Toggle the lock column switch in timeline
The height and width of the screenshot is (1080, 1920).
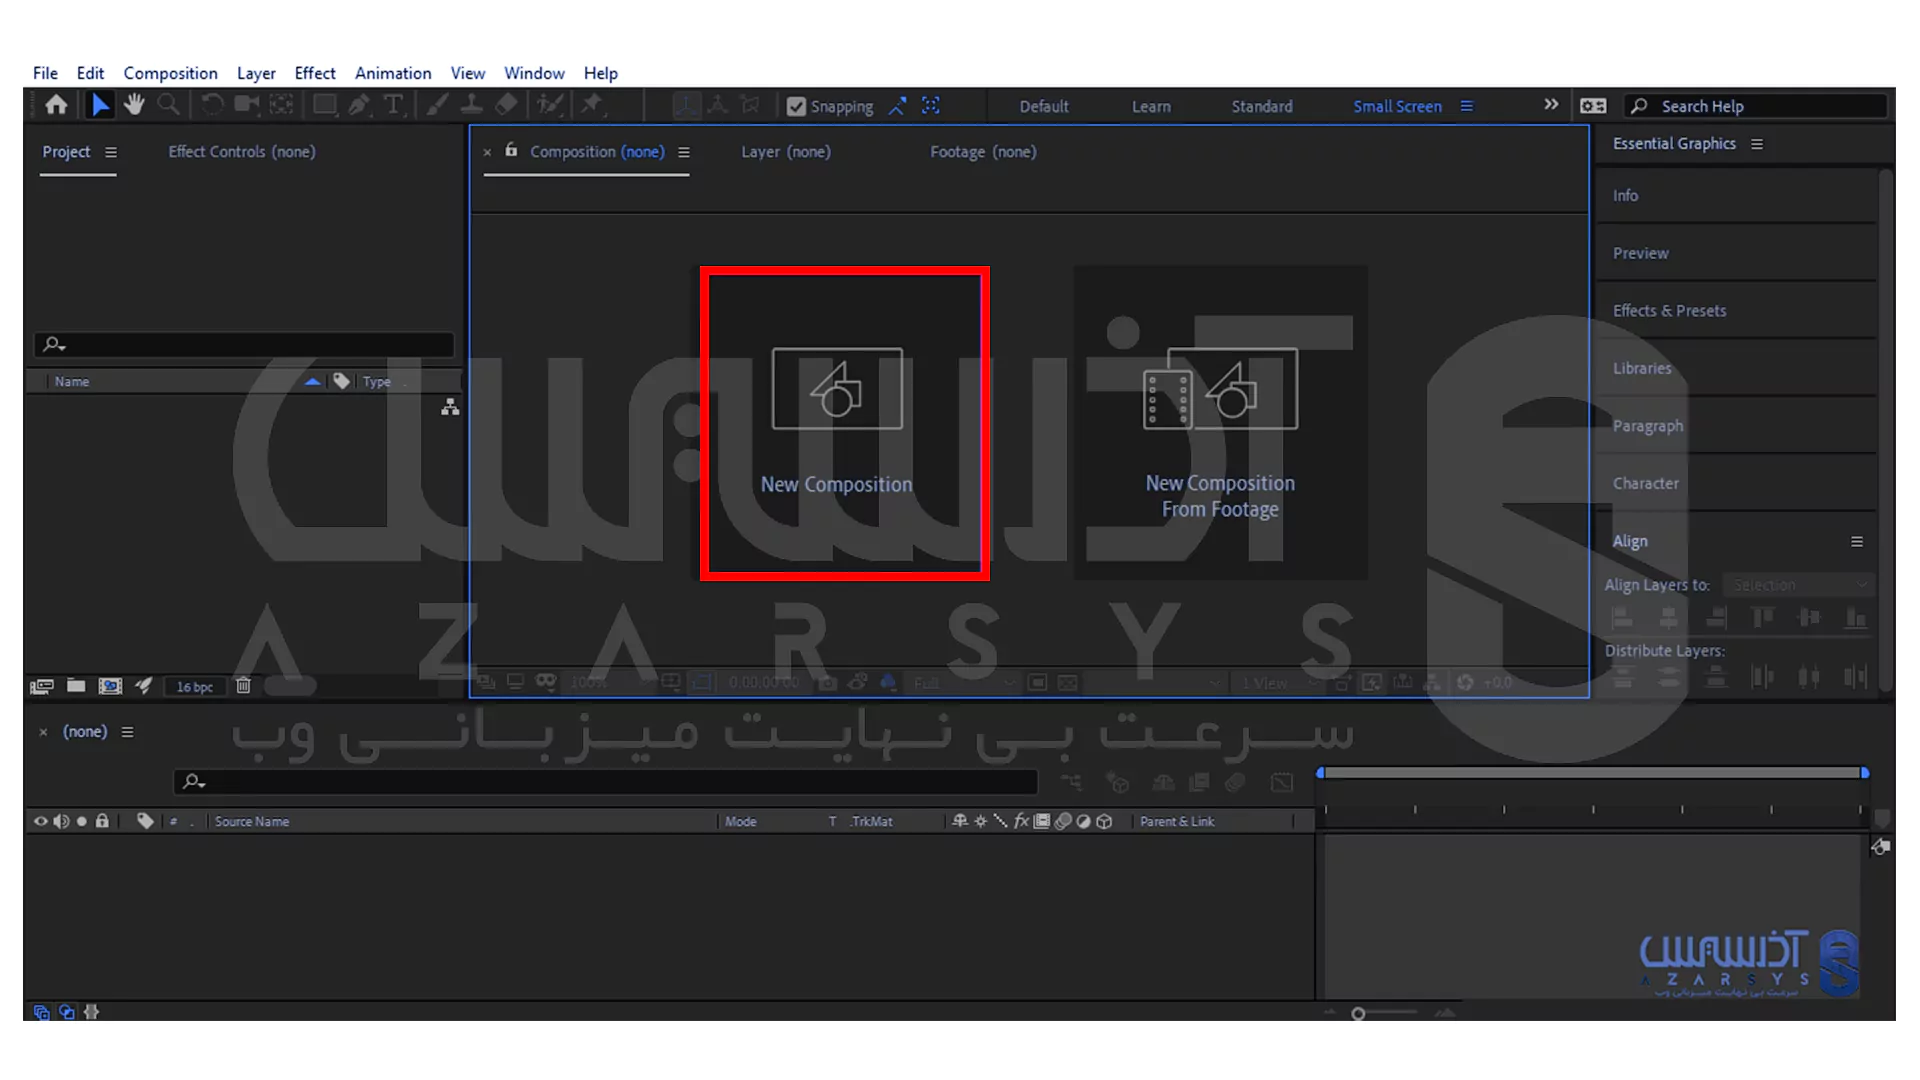pos(102,821)
